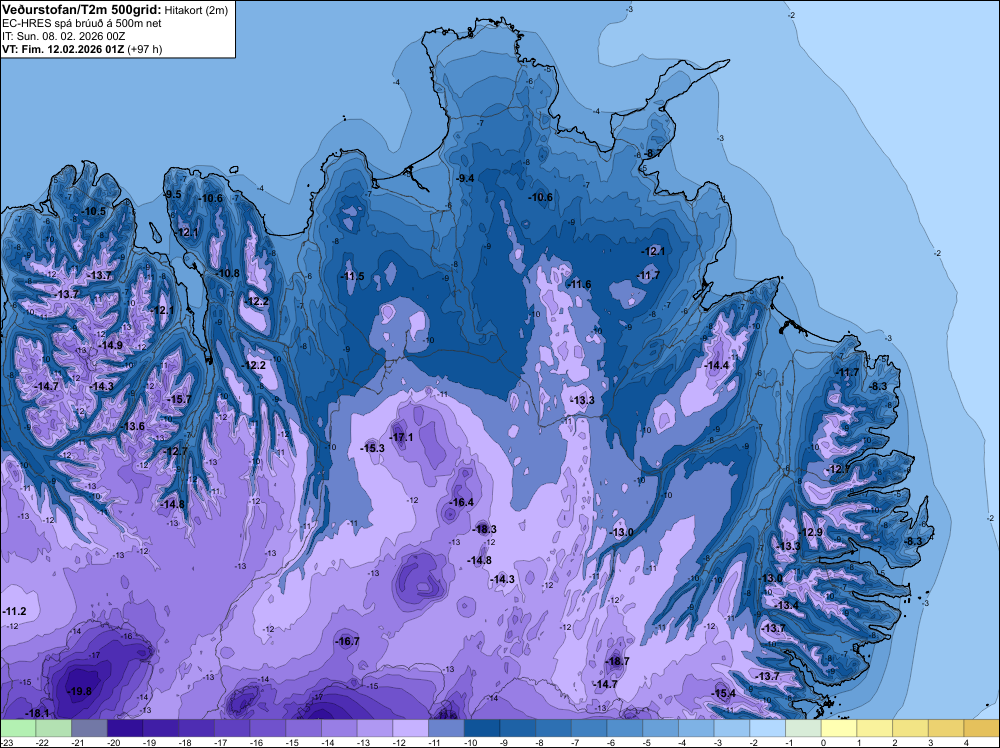
Task: Select the legend swatch labeled -11
Action: (x=446, y=728)
